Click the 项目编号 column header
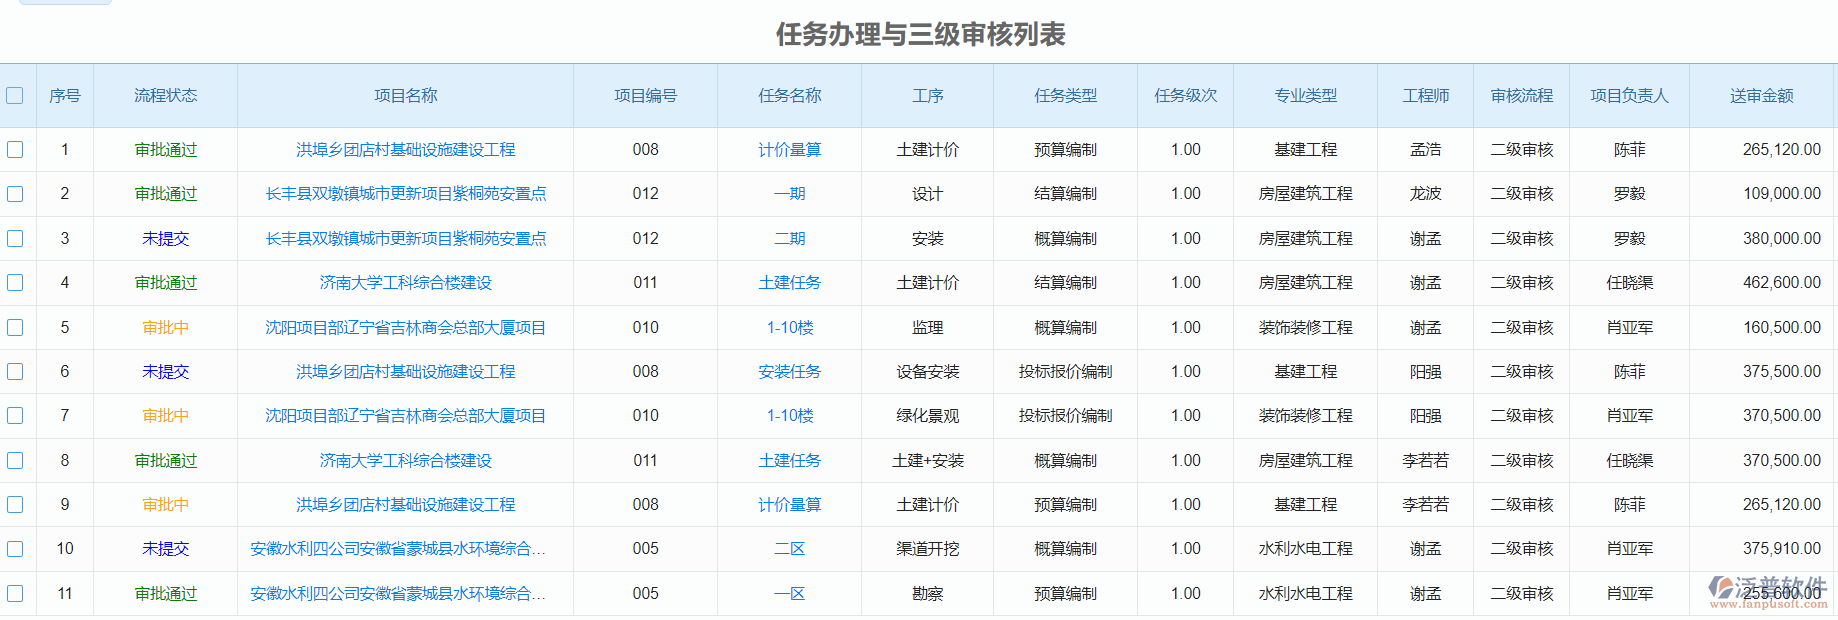 pyautogui.click(x=646, y=96)
